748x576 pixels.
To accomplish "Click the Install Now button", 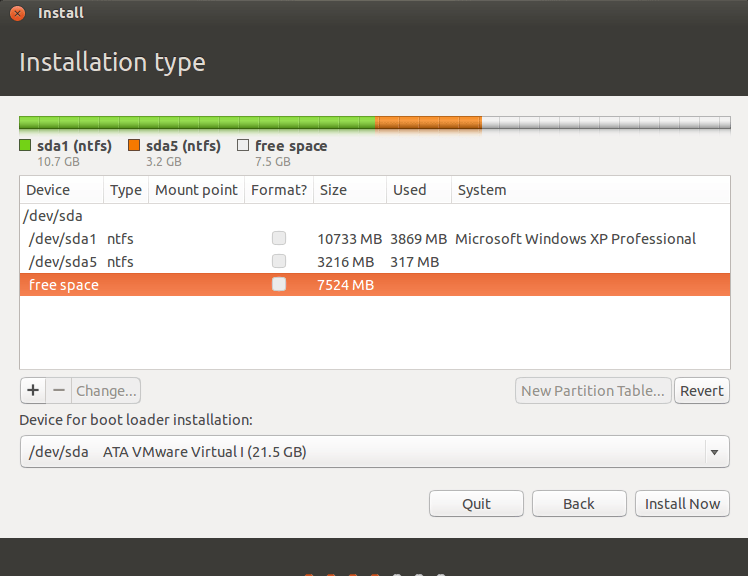I will [682, 504].
